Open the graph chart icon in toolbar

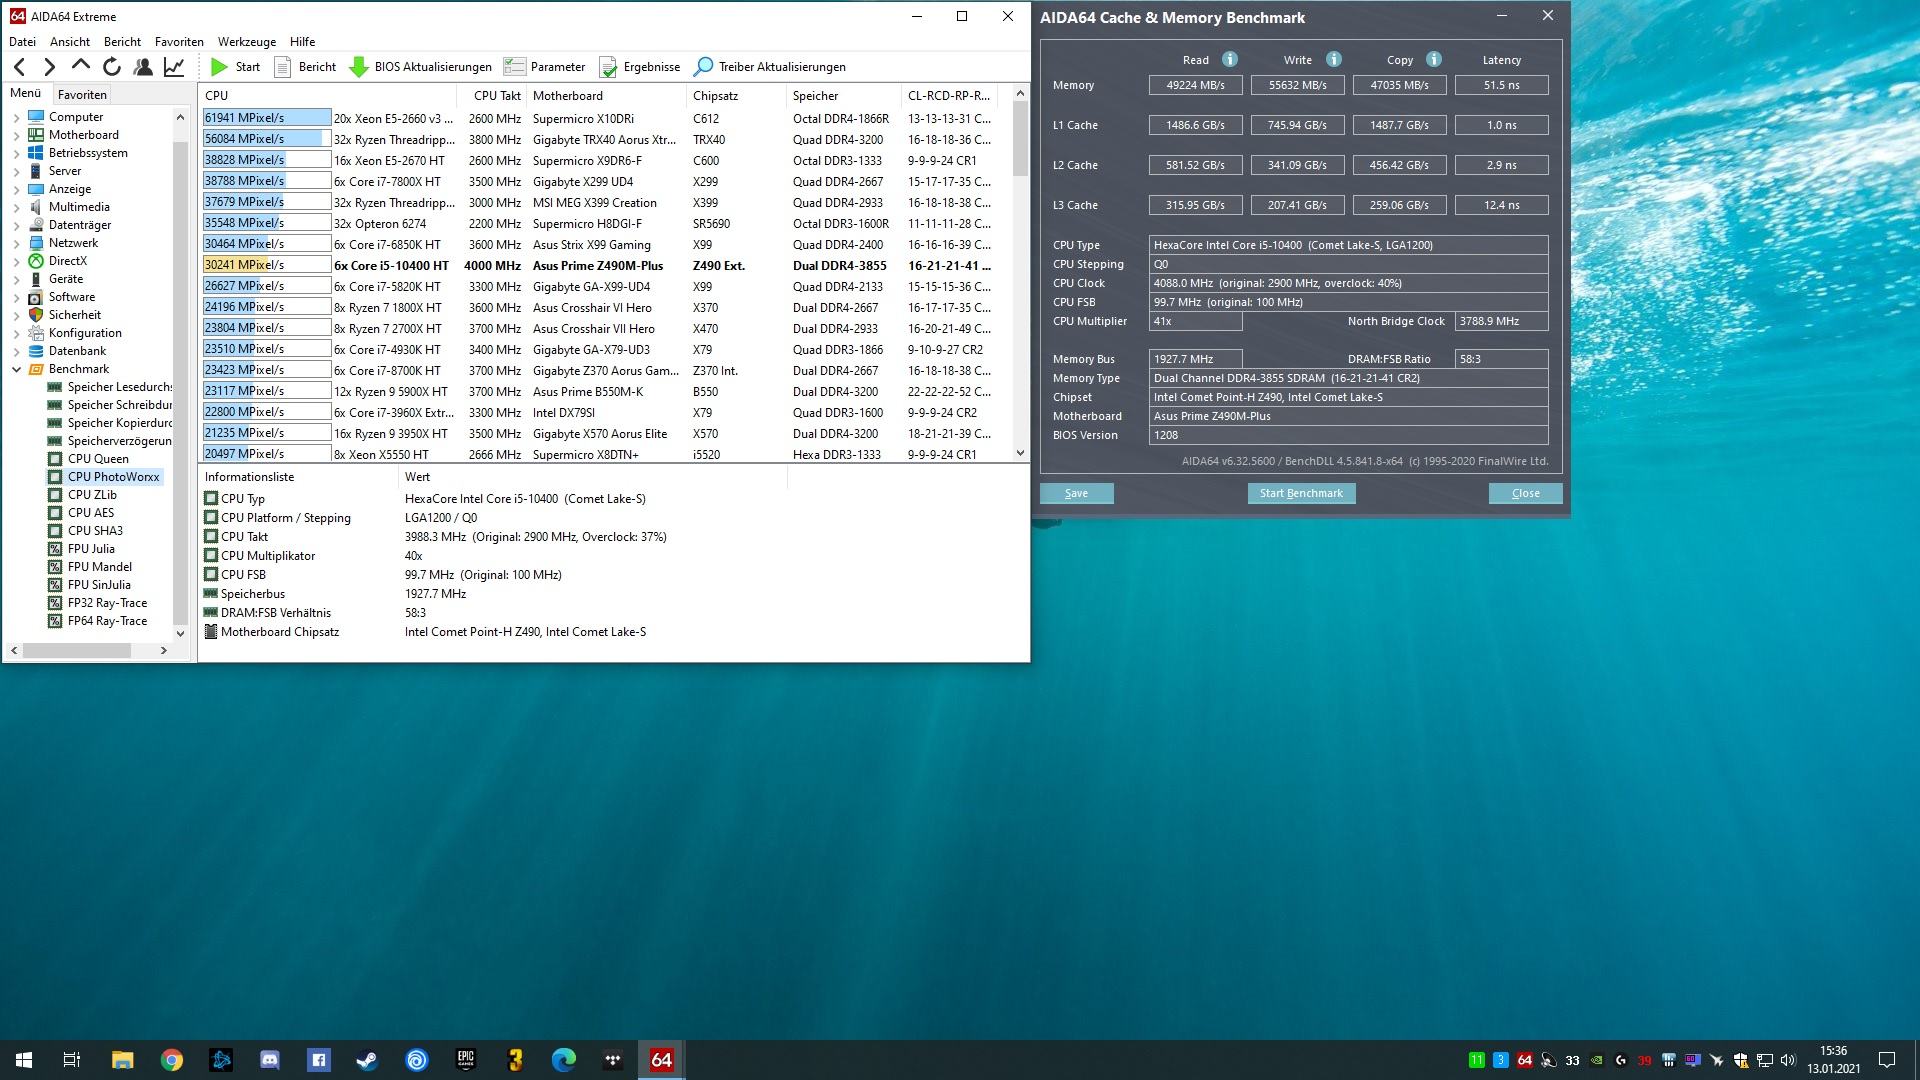(174, 67)
